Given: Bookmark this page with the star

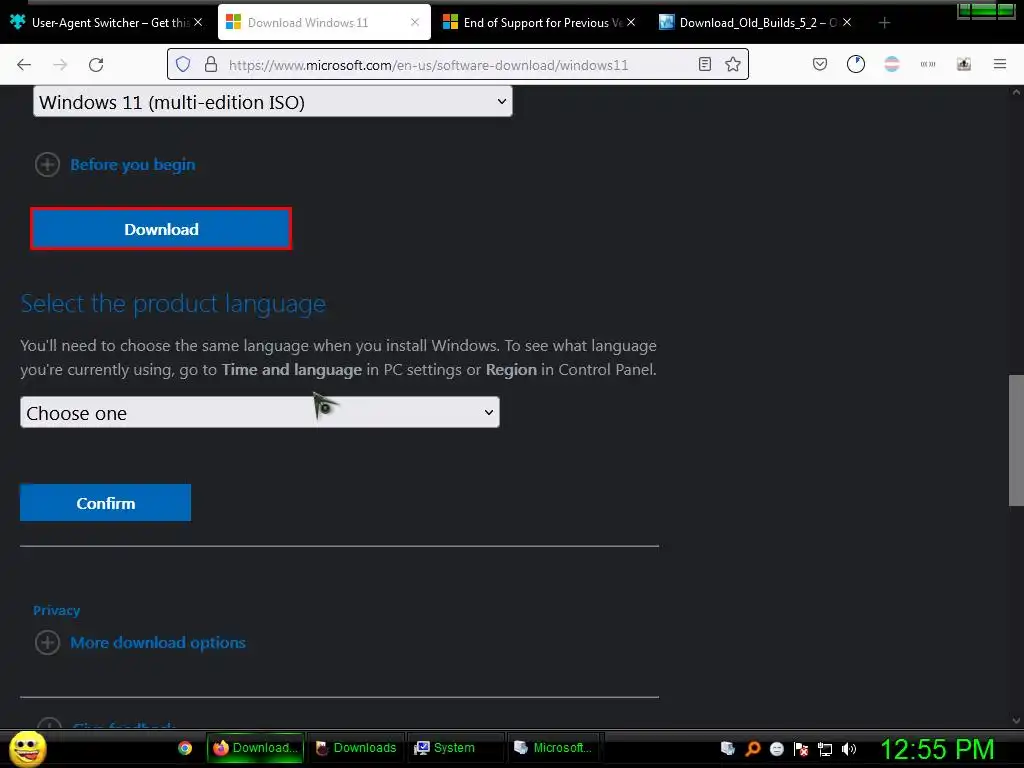Looking at the screenshot, I should coord(733,64).
